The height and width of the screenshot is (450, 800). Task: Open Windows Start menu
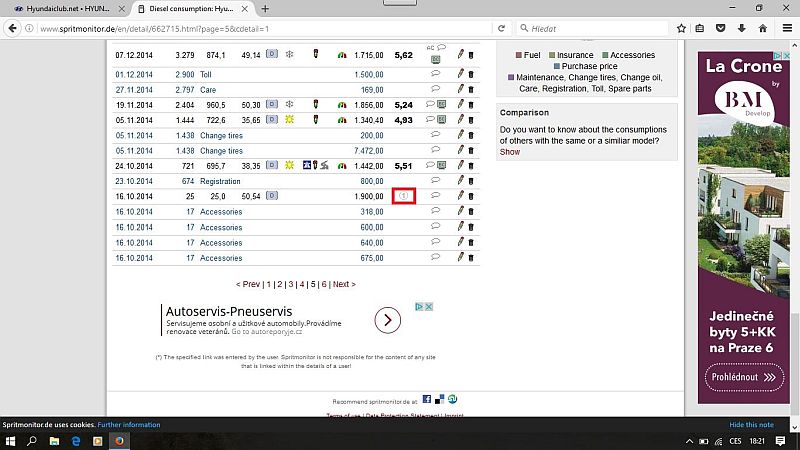coord(10,440)
